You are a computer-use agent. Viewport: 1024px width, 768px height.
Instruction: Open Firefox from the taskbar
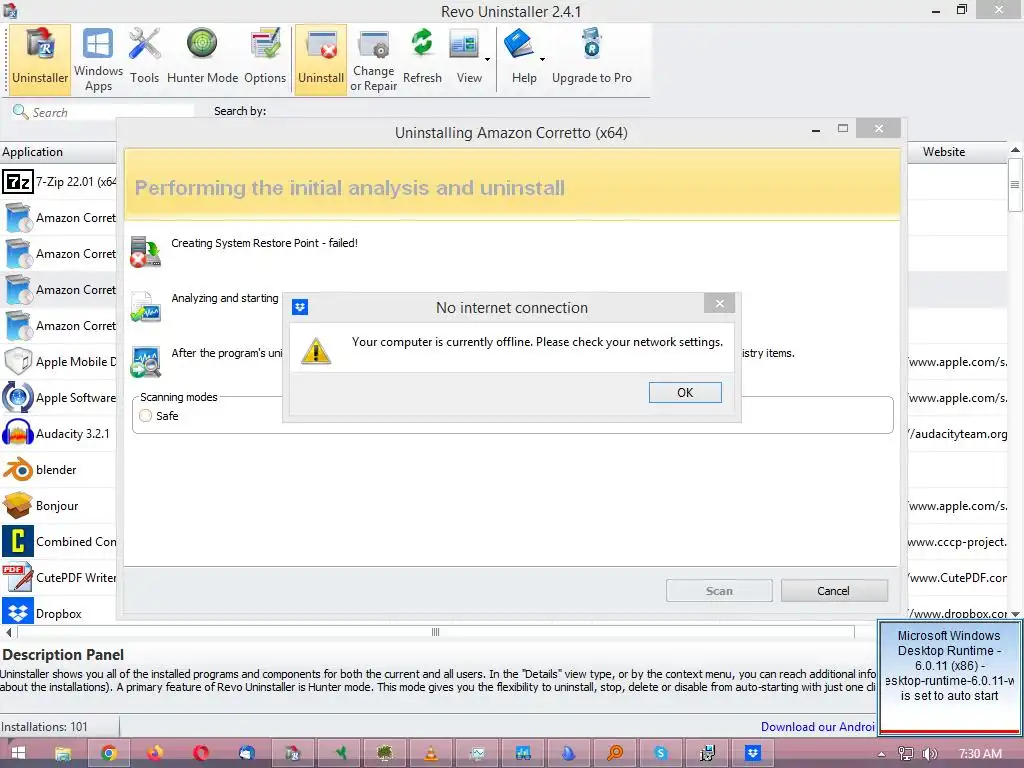click(x=155, y=753)
